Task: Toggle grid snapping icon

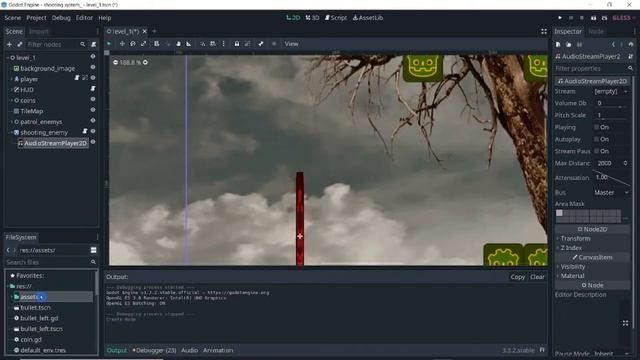Action: [x=213, y=44]
